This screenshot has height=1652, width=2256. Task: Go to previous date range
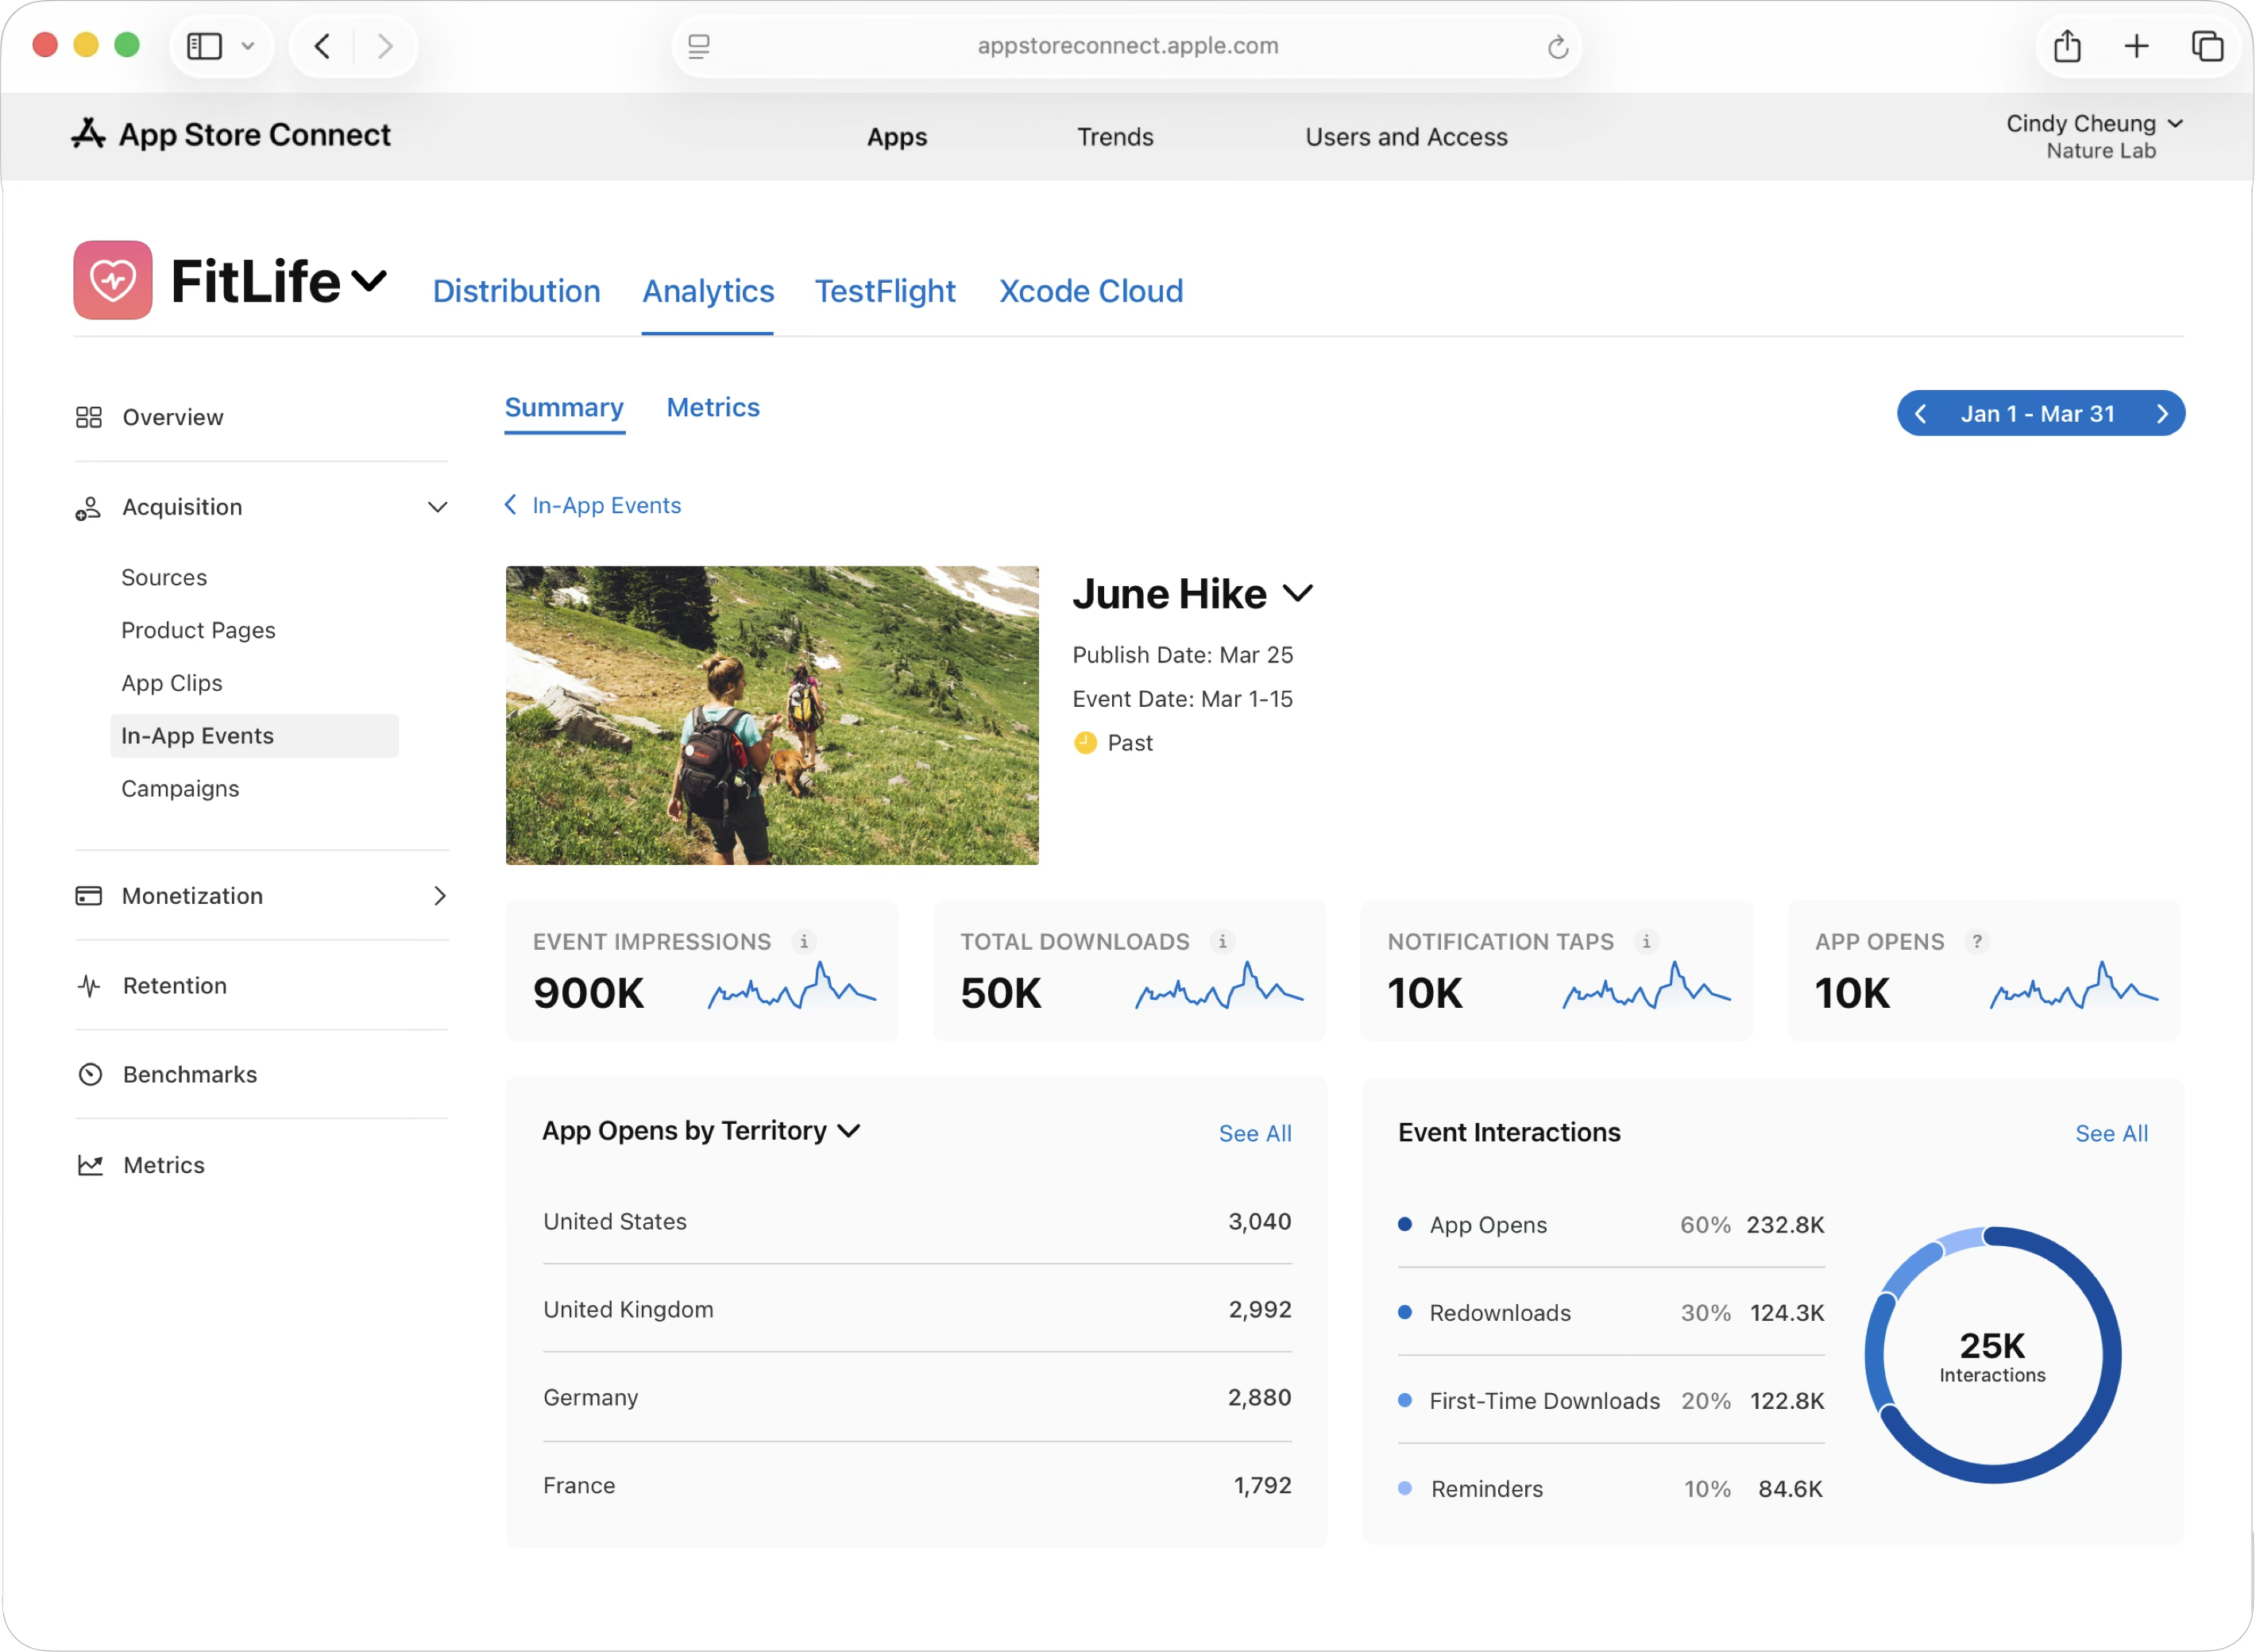1921,414
